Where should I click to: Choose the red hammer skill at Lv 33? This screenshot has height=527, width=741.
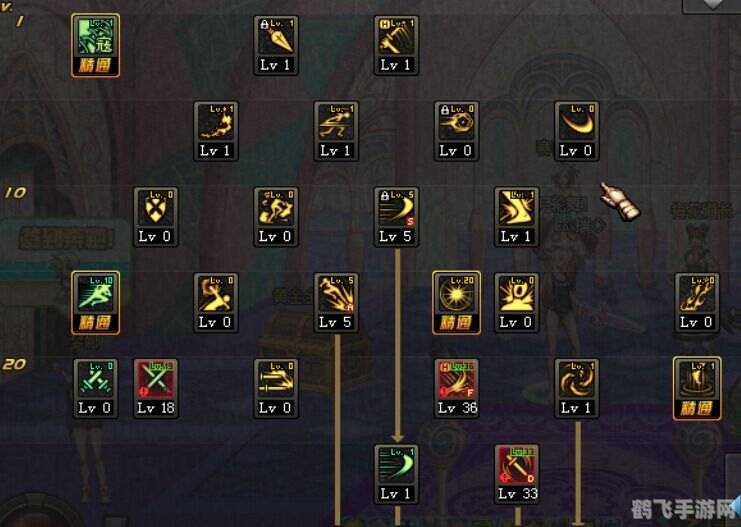pos(517,474)
